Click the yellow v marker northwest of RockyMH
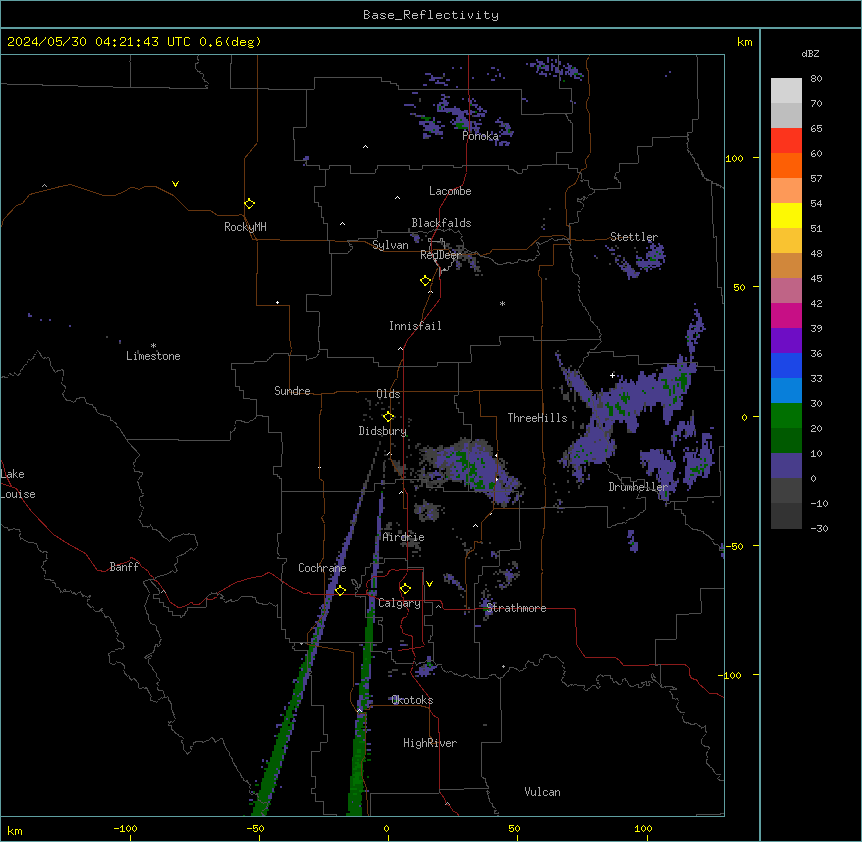The height and width of the screenshot is (842, 862). pyautogui.click(x=175, y=184)
